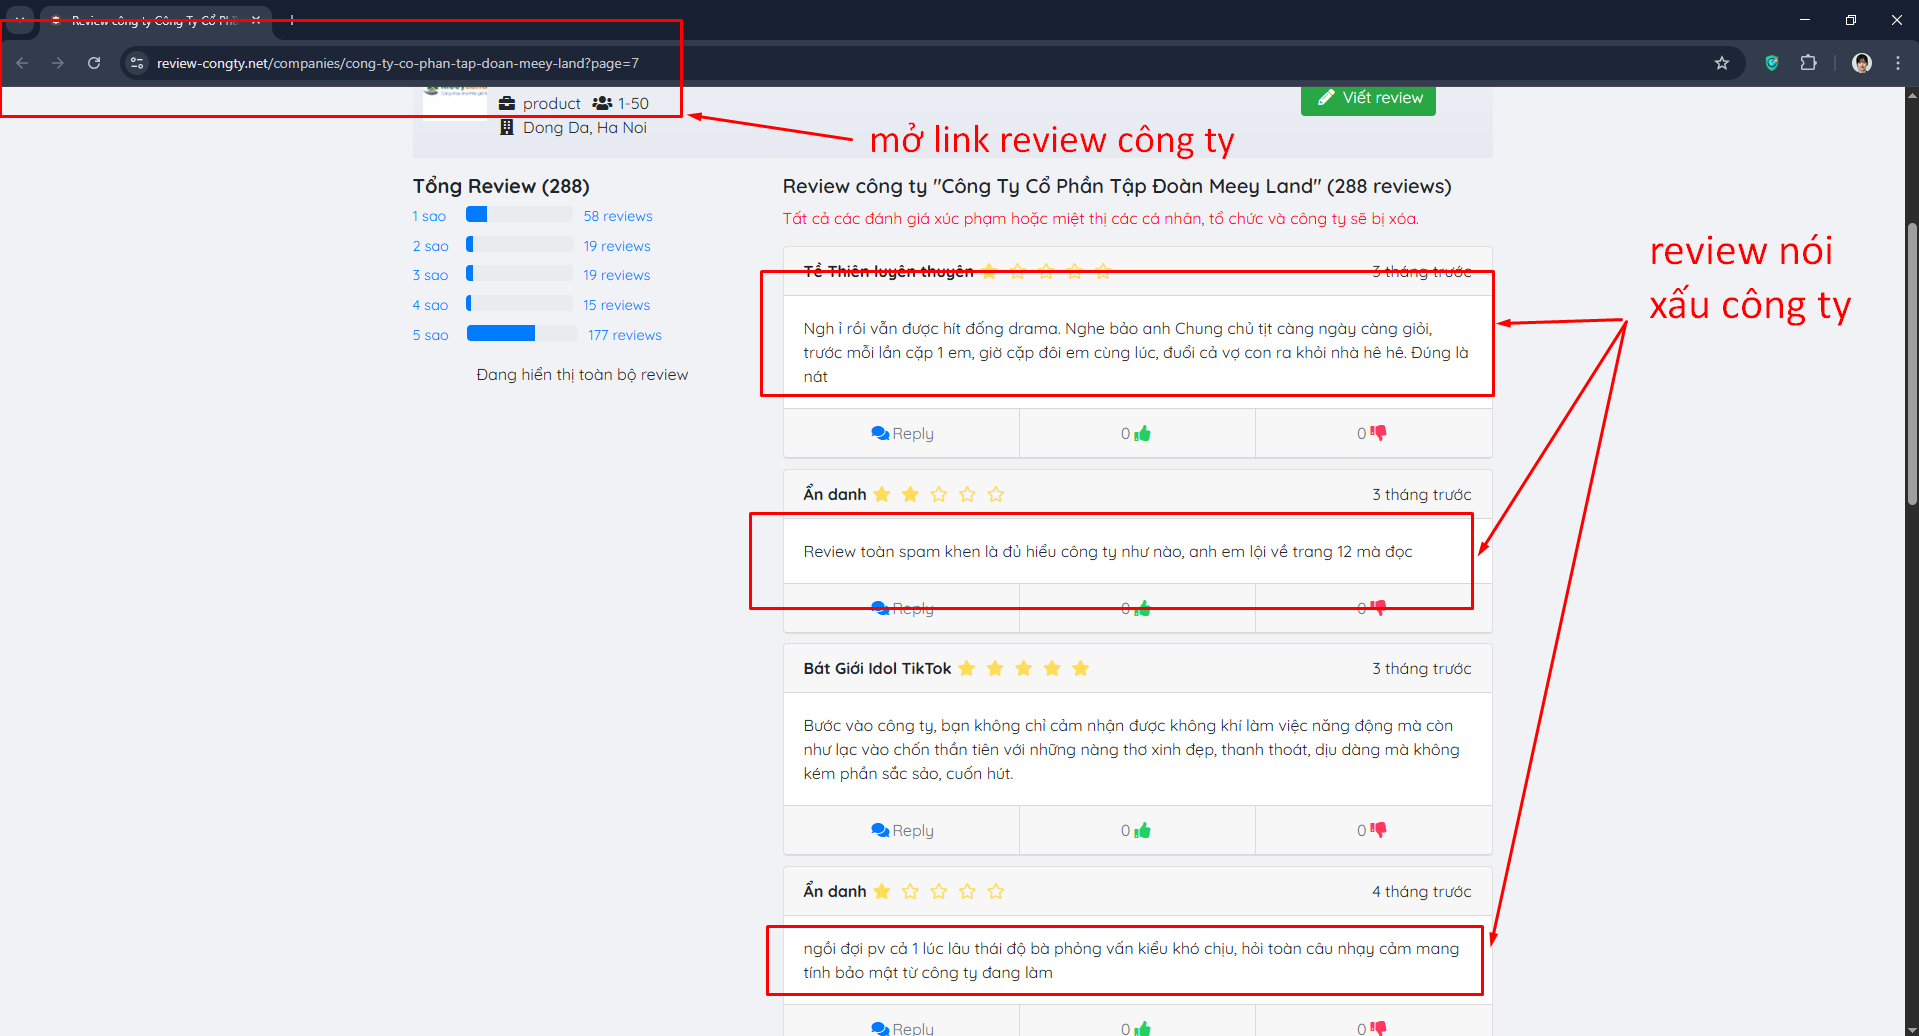The image size is (1919, 1036).
Task: Click the Bát Giới Idol TikTok reviewer name
Action: (877, 669)
